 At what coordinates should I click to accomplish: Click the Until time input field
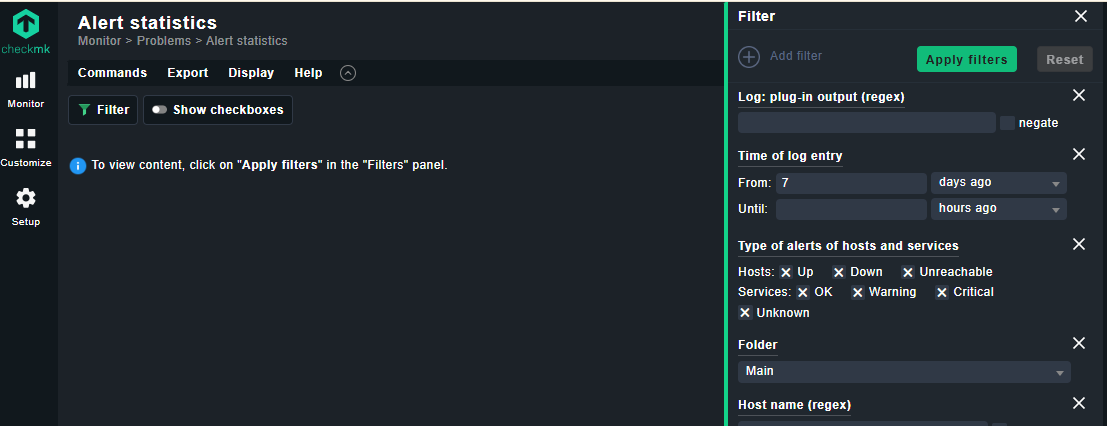pos(851,209)
